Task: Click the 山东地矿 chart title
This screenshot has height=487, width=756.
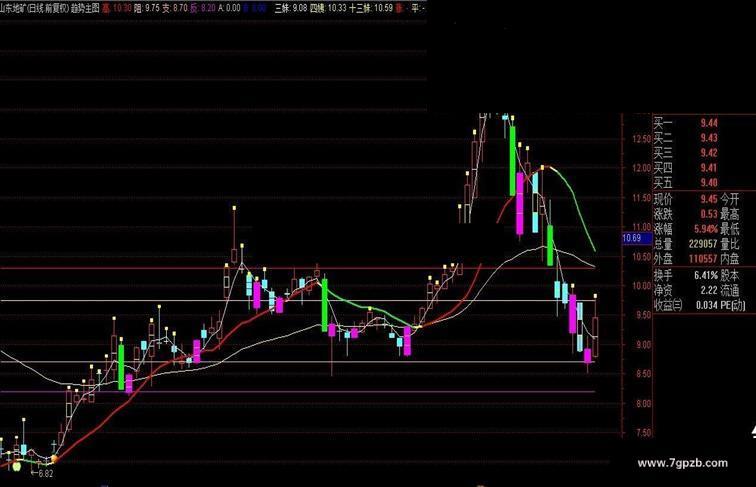Action: coord(50,8)
